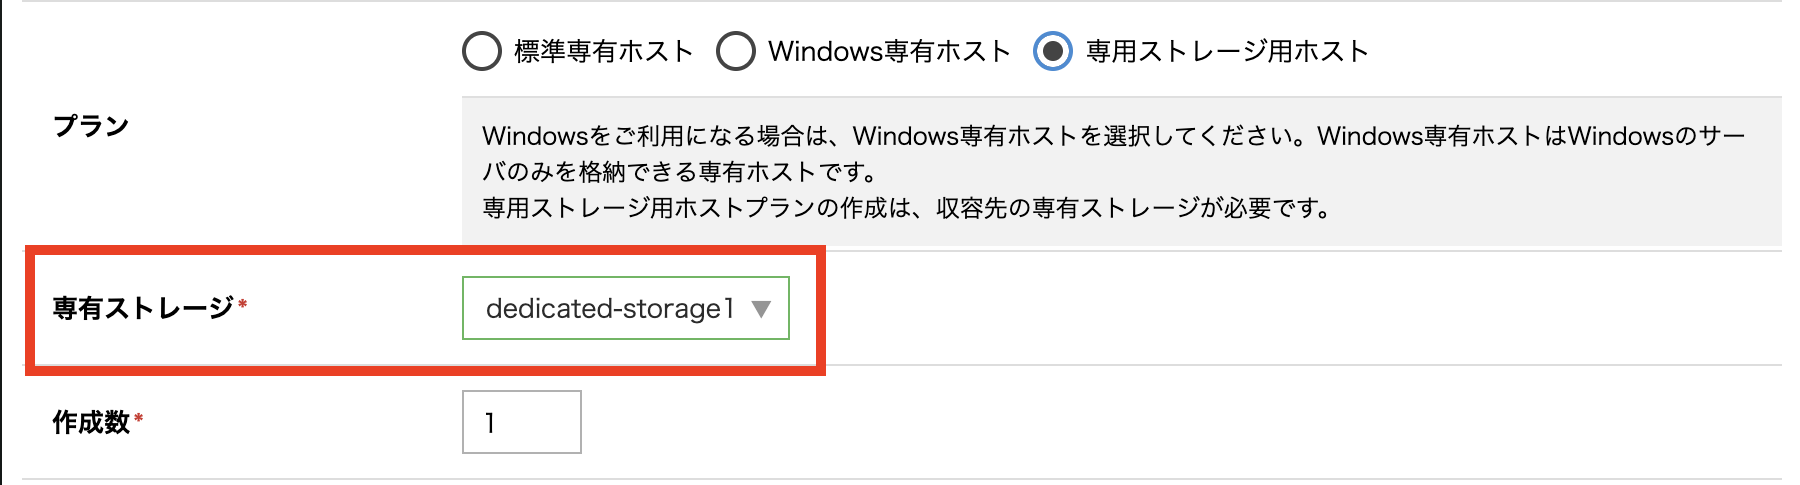Click the digit 1 inside 作成数 field
Viewport: 1800px width, 485px height.
[490, 423]
